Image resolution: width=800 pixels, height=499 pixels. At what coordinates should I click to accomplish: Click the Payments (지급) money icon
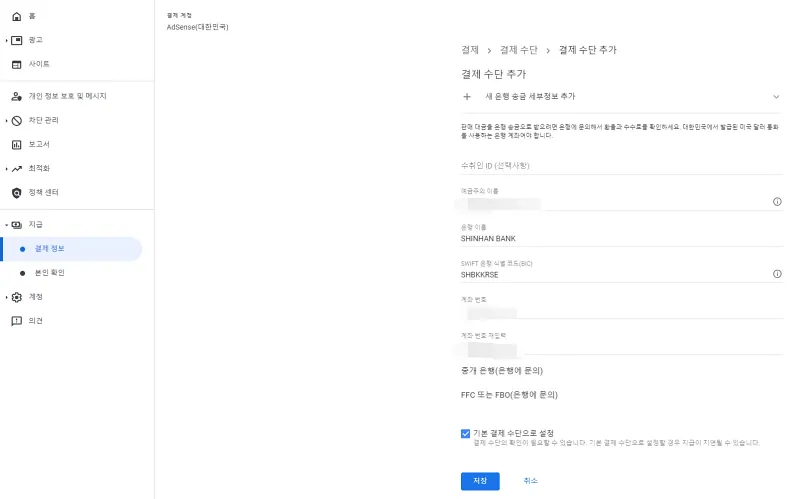[x=16, y=224]
